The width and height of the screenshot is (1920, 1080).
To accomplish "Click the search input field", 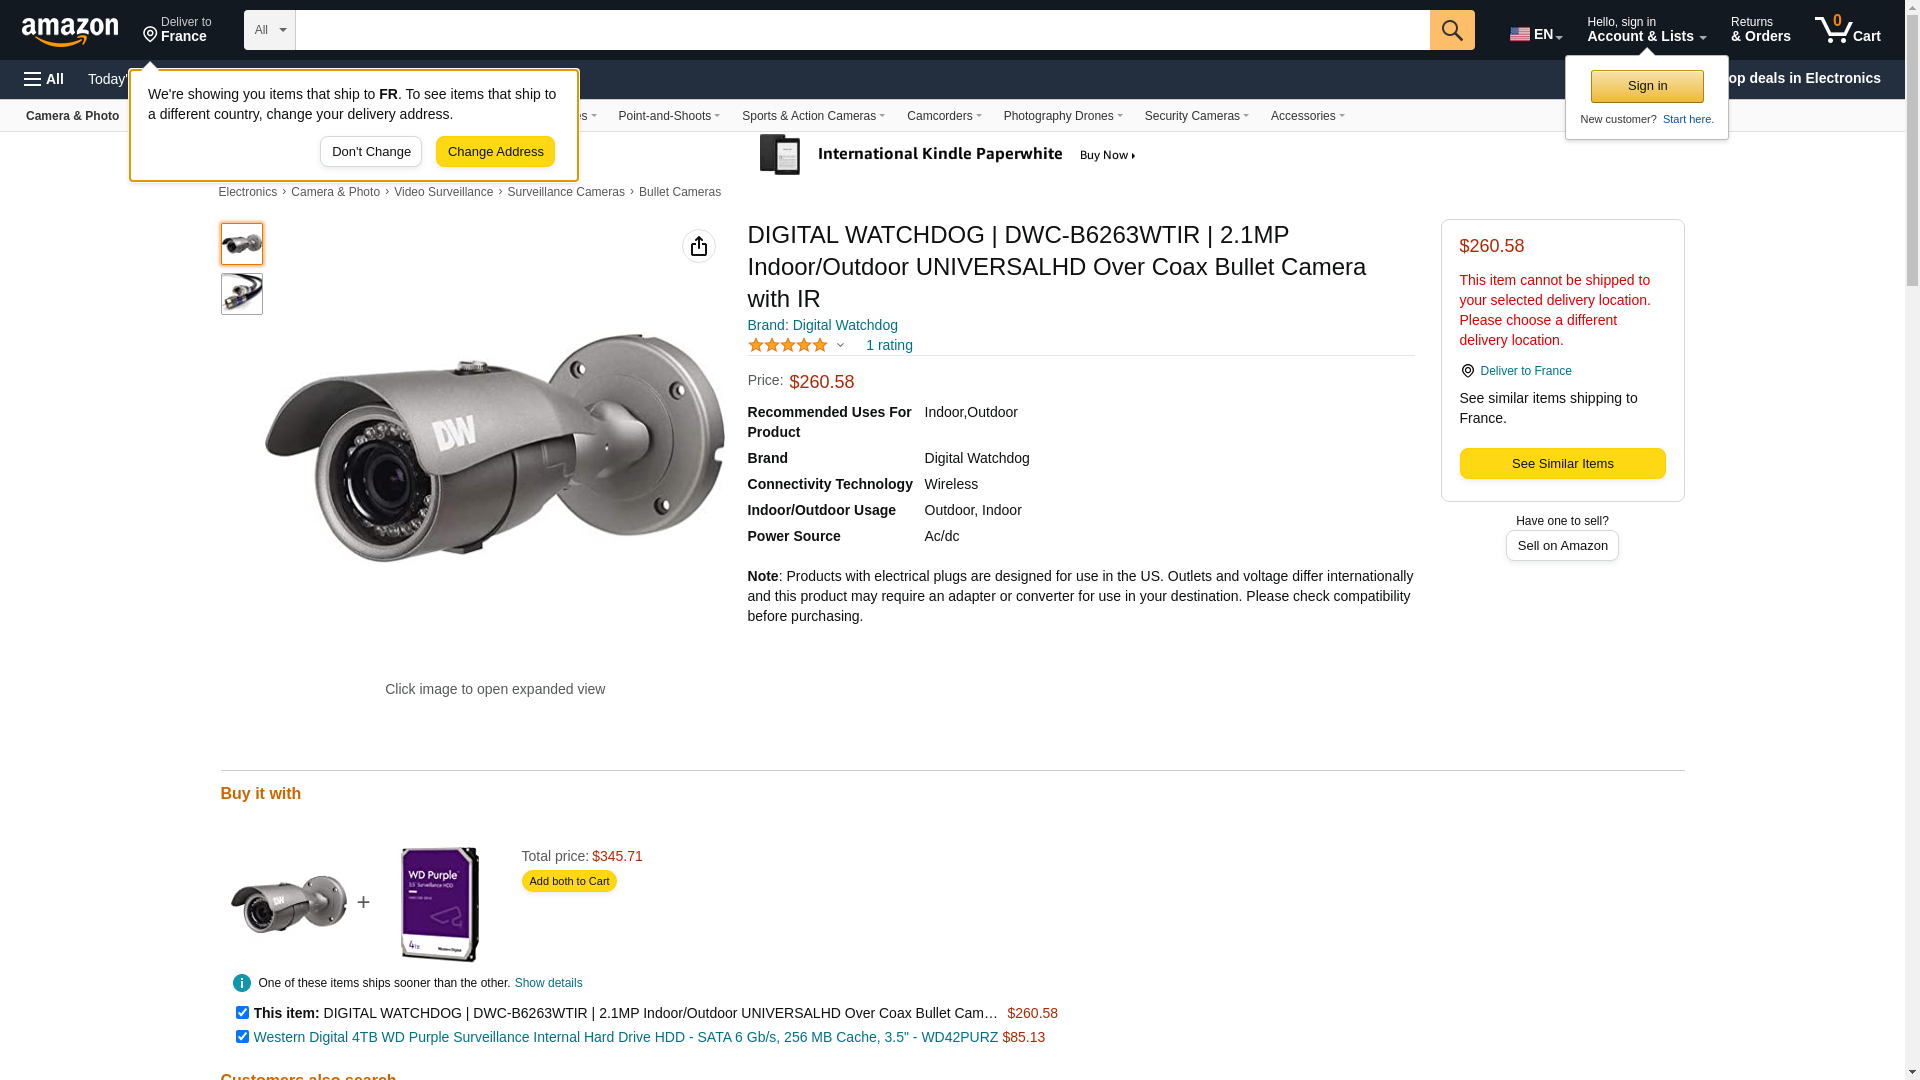I will click(861, 30).
